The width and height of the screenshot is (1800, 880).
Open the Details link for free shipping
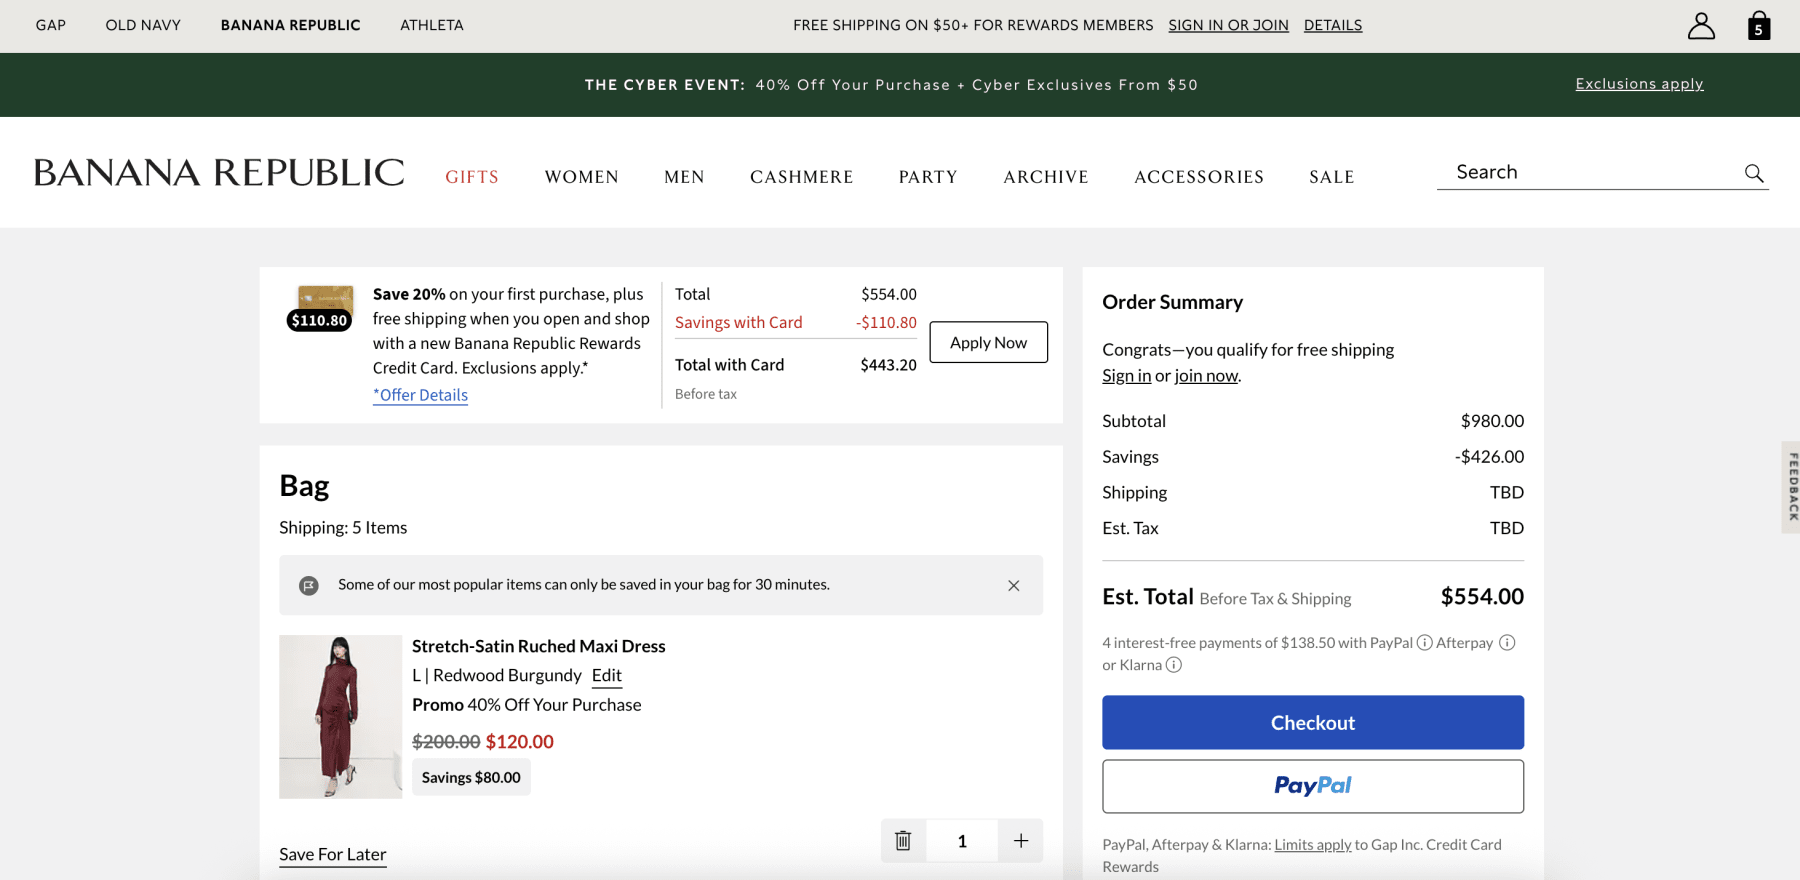1333,25
